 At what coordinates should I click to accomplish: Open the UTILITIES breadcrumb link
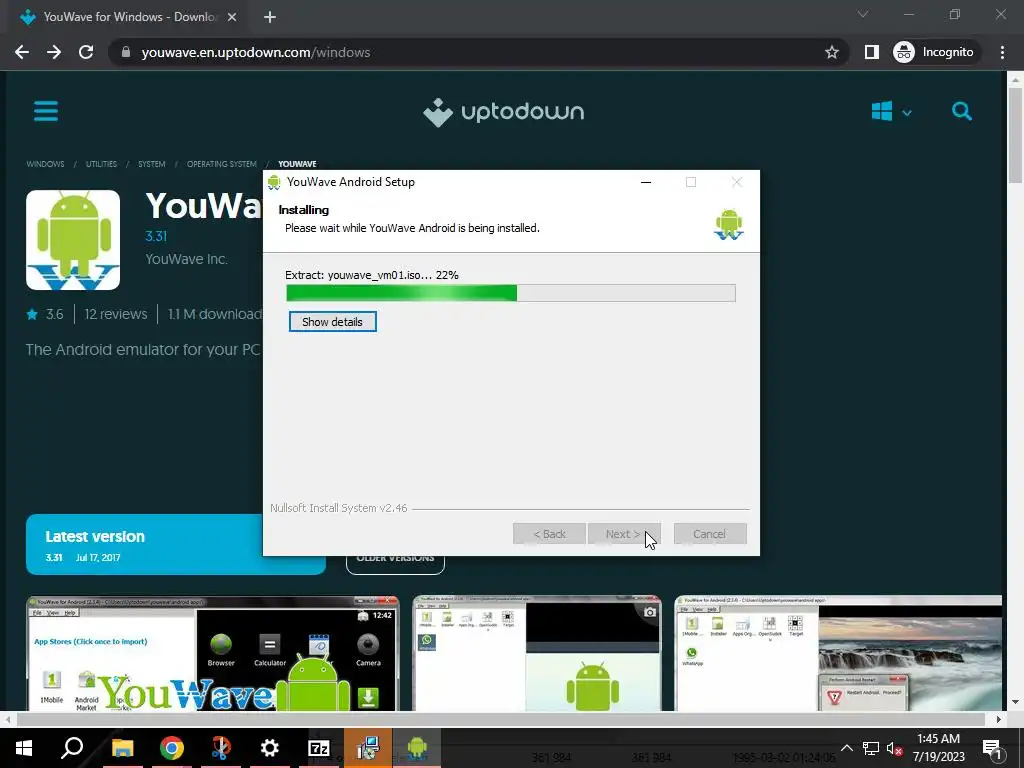pyautogui.click(x=101, y=164)
